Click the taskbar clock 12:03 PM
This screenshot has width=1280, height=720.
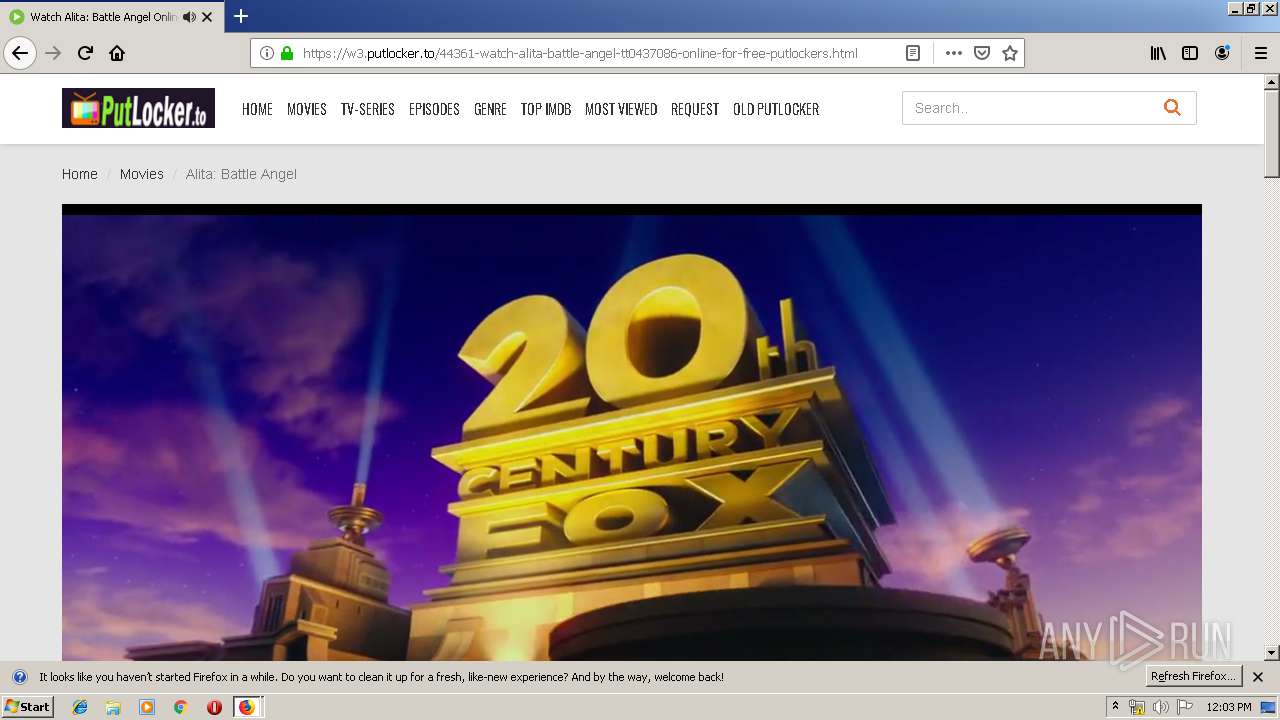click(1229, 707)
